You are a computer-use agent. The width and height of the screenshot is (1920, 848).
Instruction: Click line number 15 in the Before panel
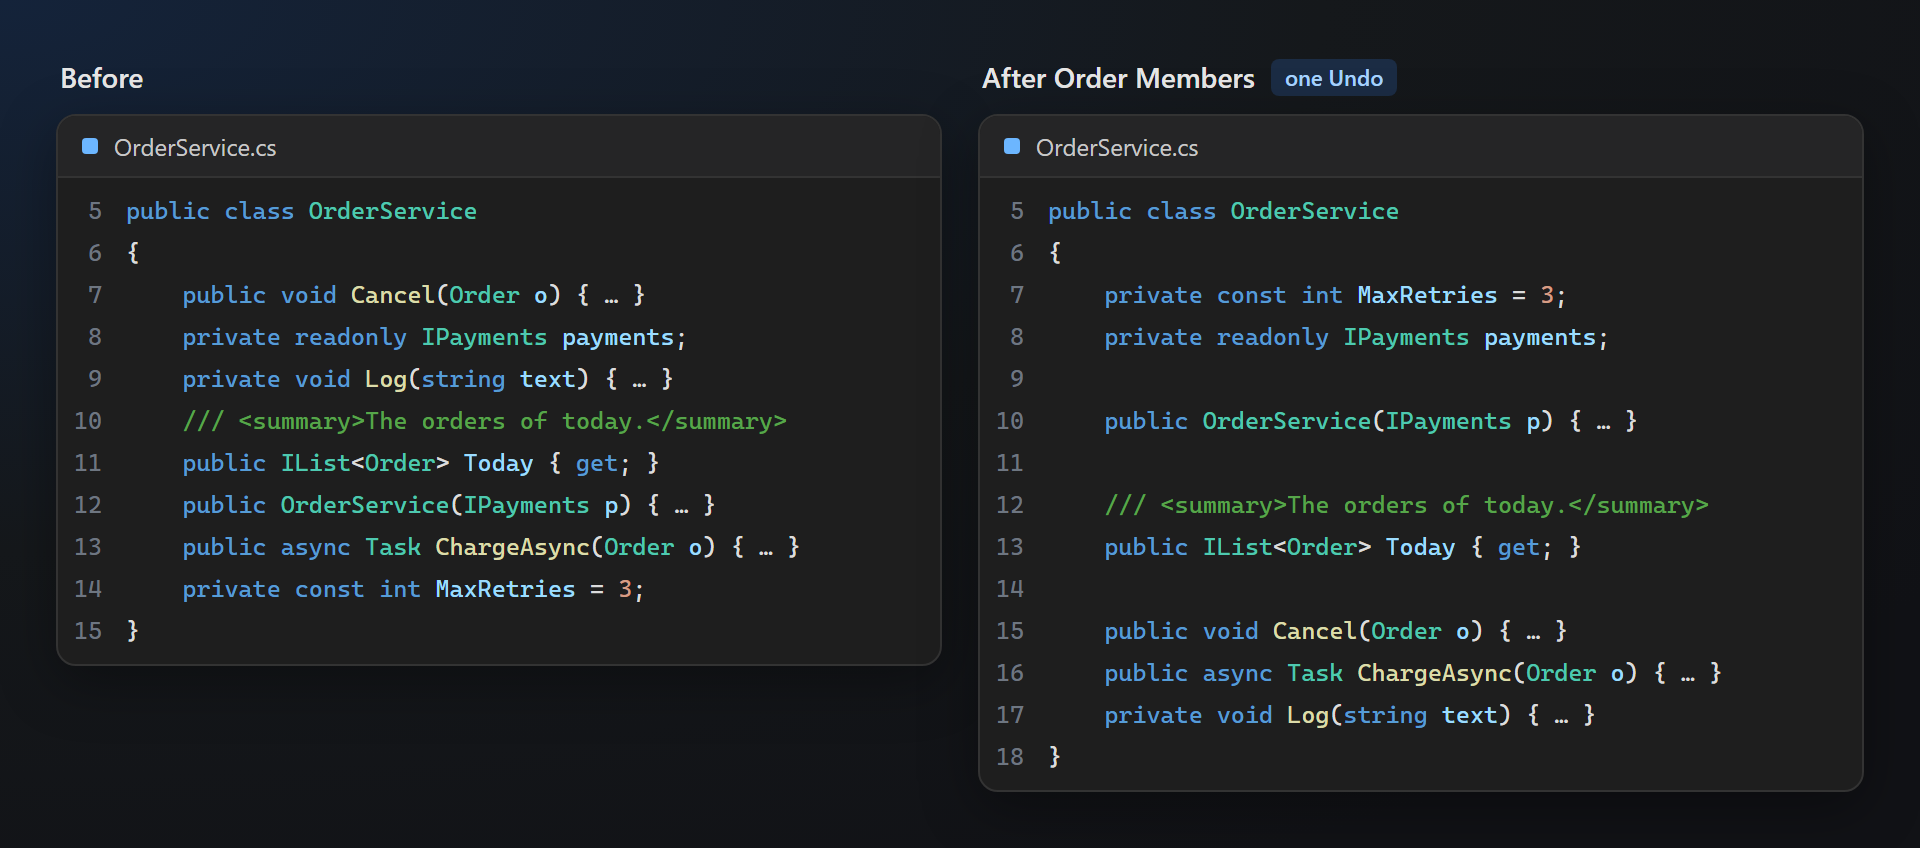coord(88,632)
